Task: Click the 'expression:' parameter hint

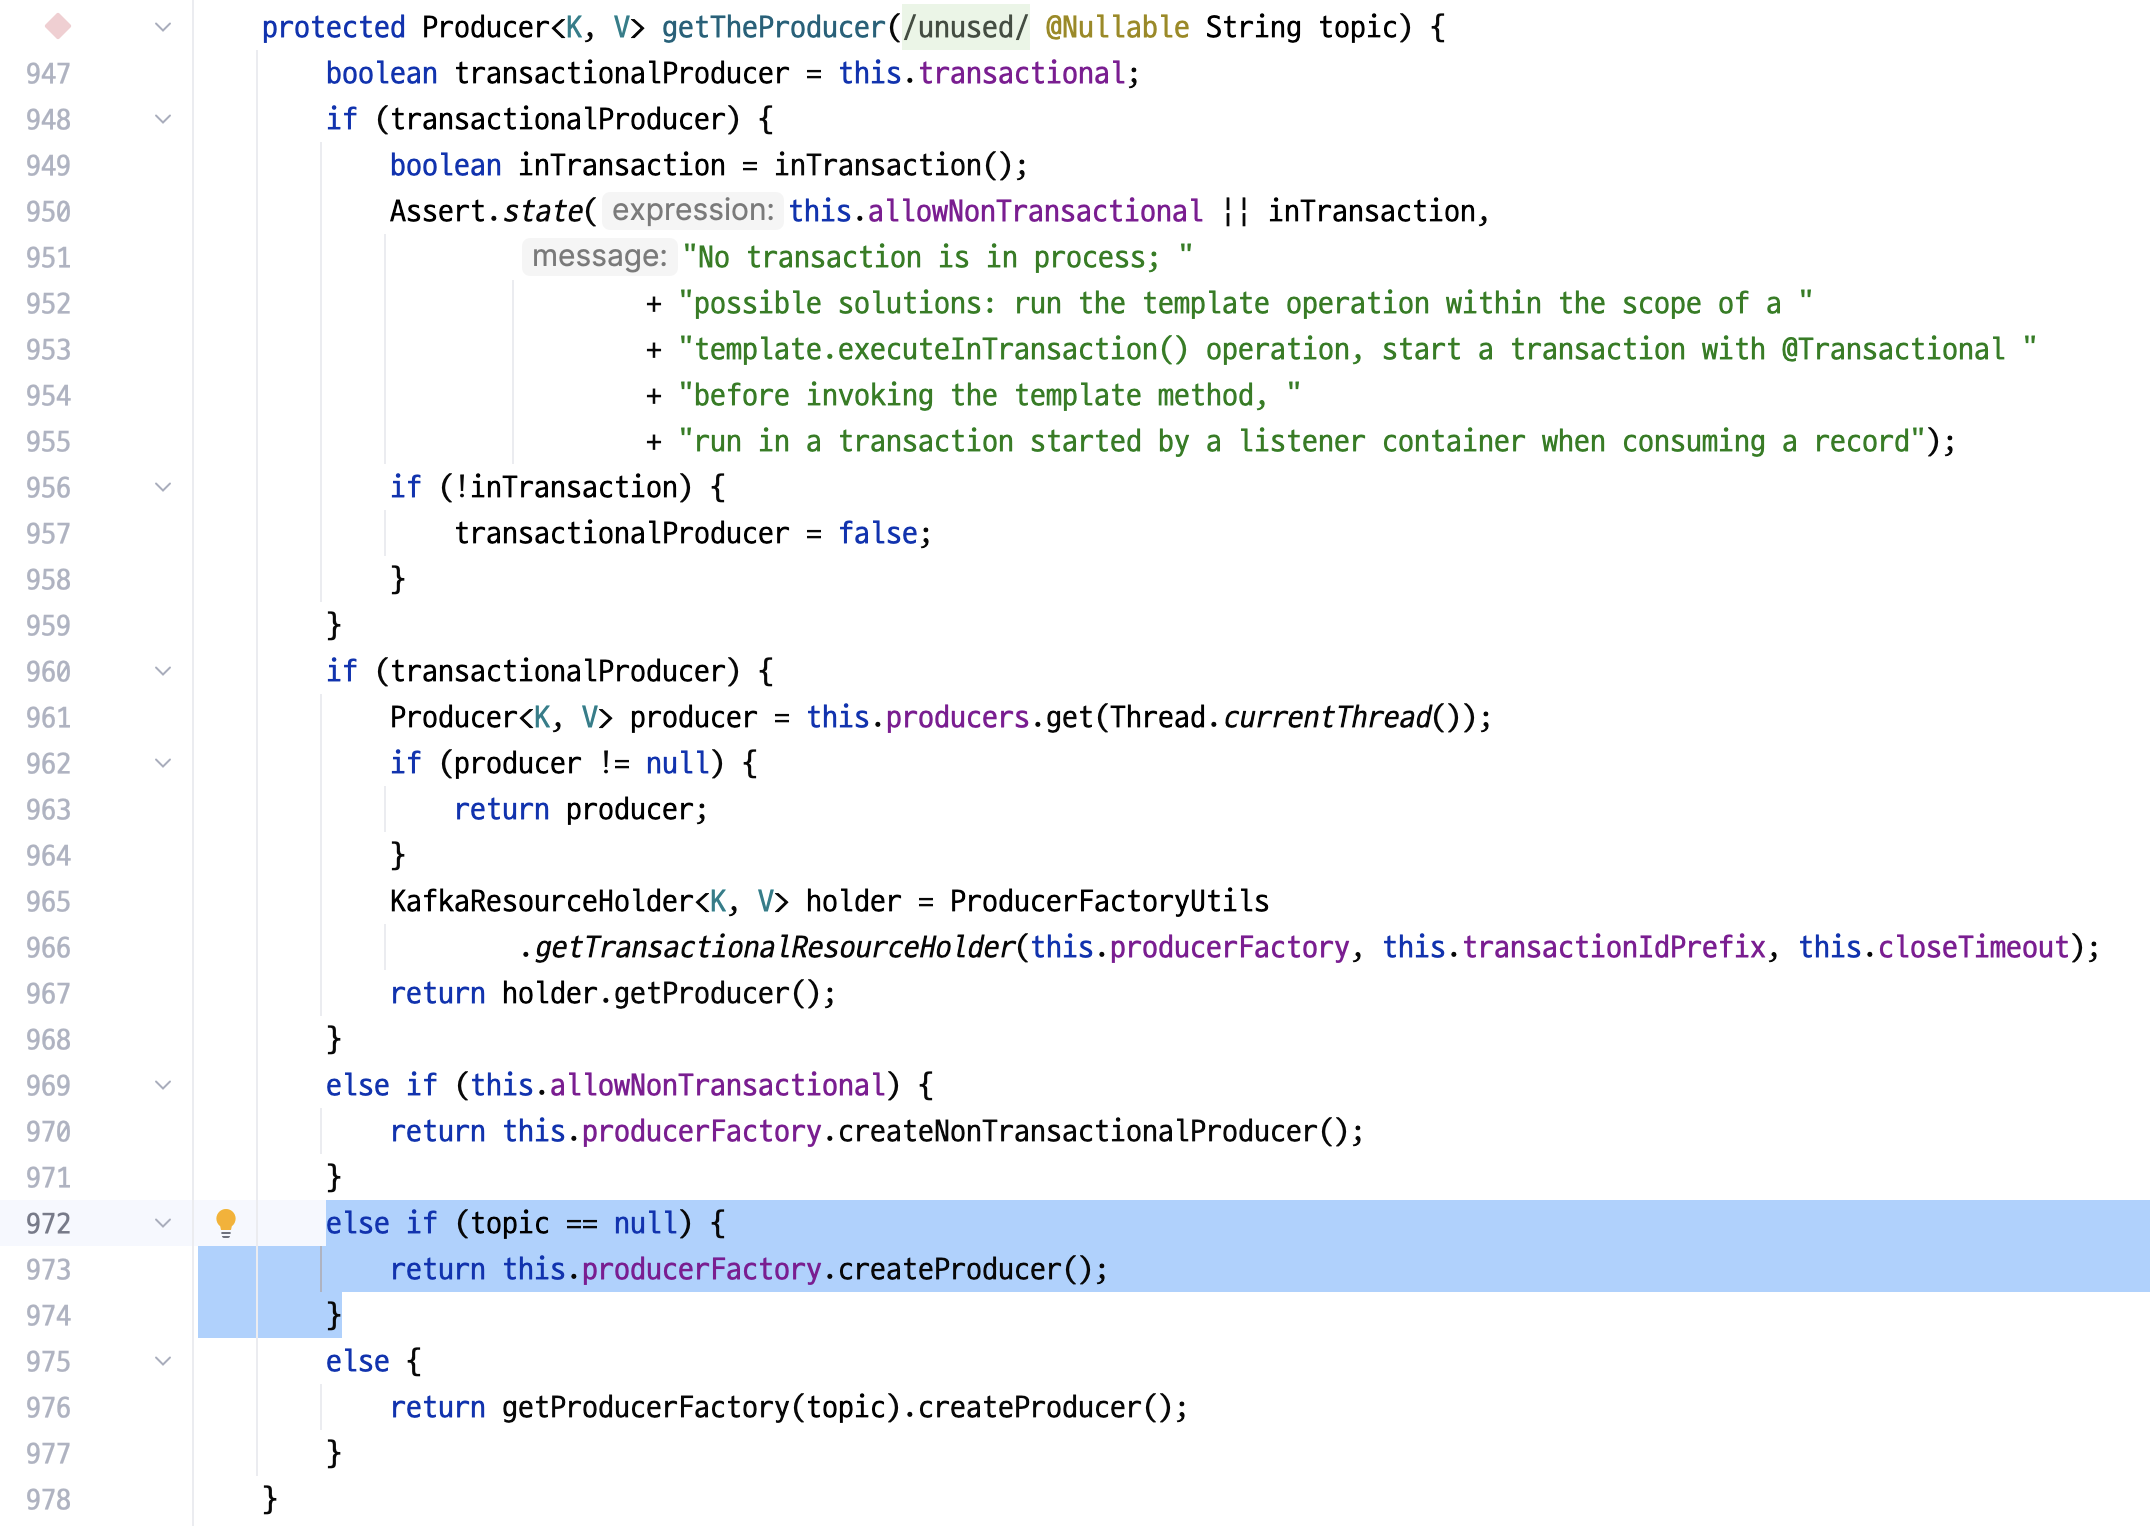Action: coord(692,210)
